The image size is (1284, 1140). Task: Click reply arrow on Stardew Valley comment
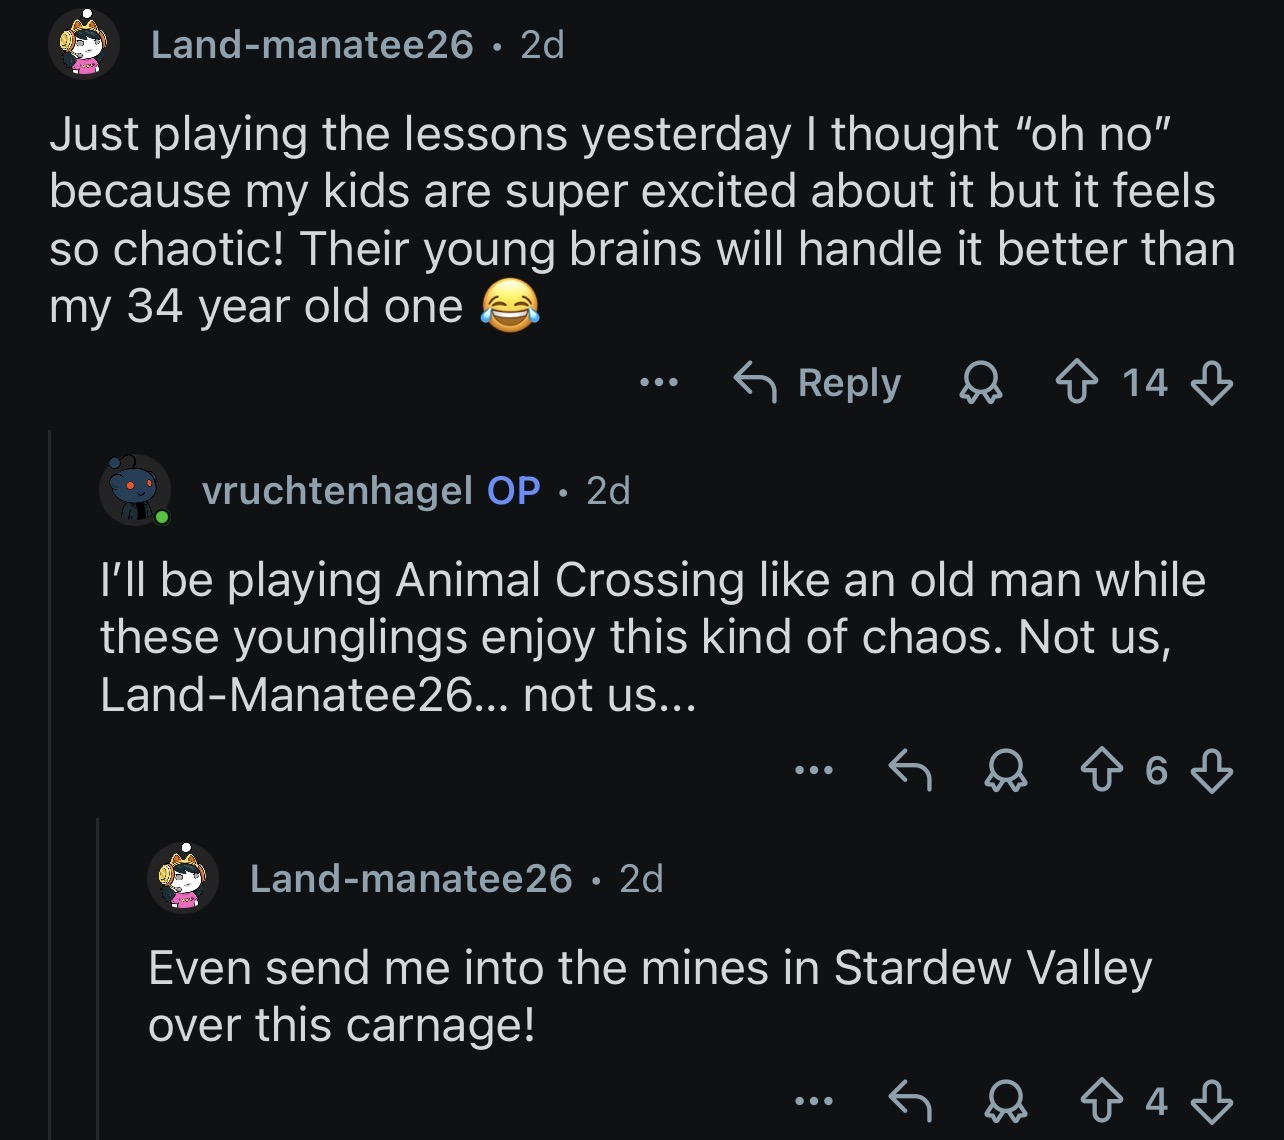click(x=911, y=1101)
